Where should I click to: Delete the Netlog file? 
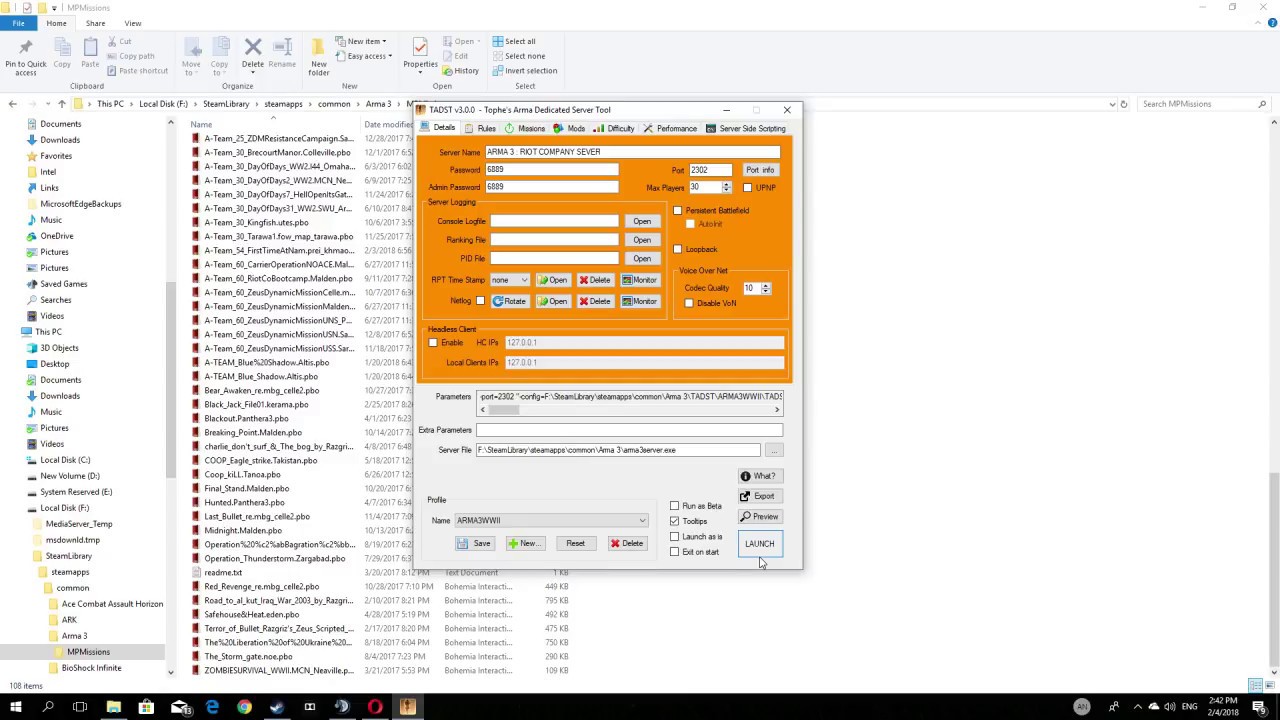point(595,301)
